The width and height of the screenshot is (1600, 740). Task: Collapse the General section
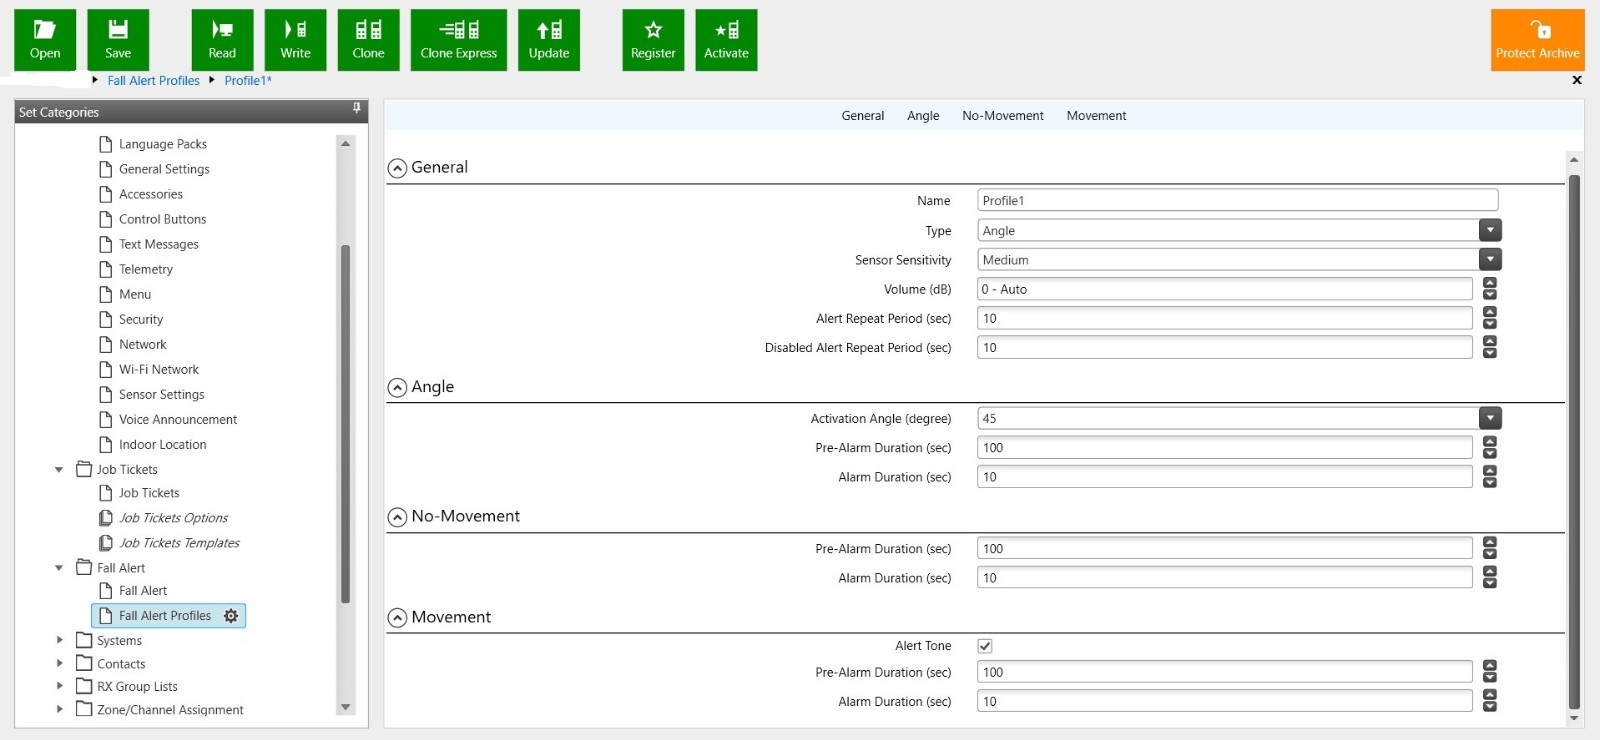pyautogui.click(x=397, y=168)
